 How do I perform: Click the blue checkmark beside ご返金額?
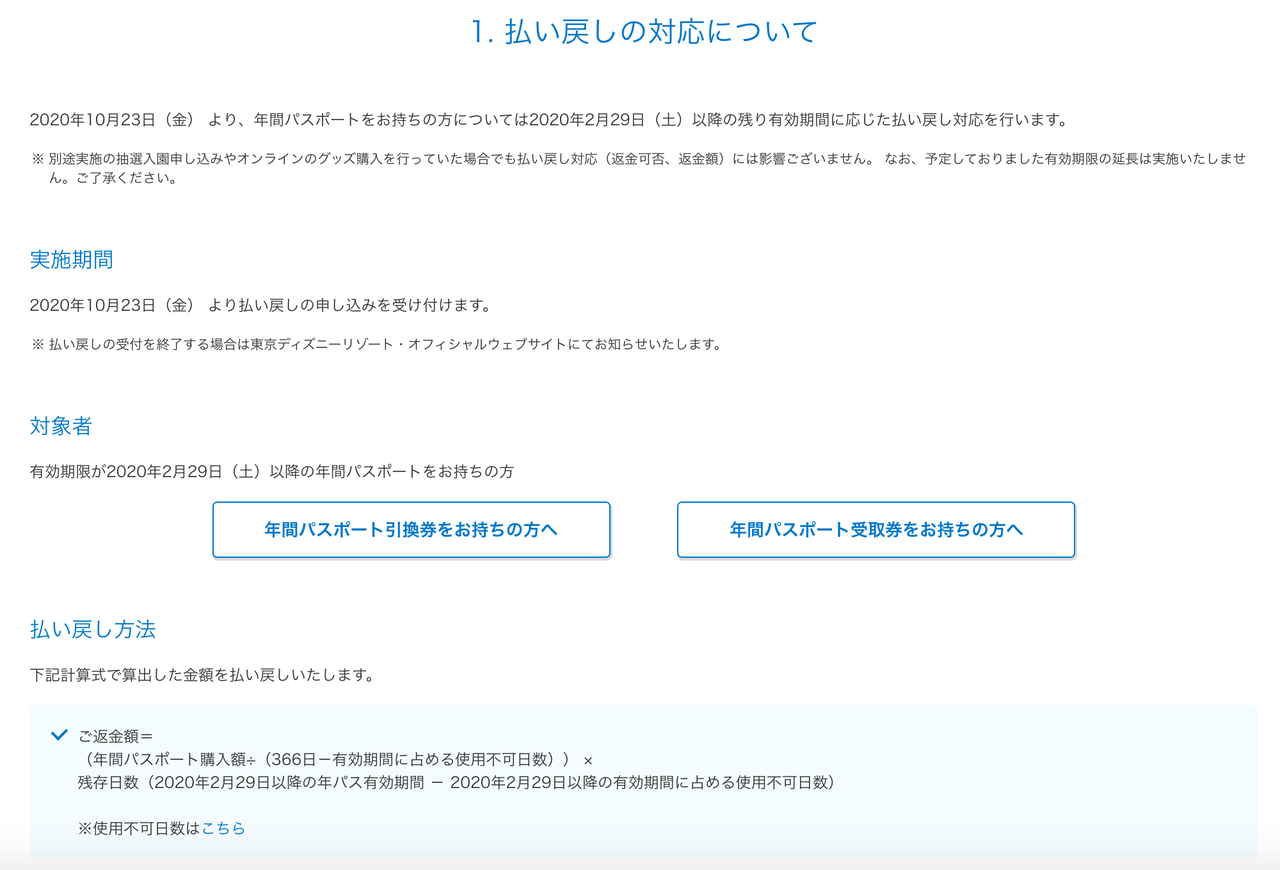pos(59,735)
